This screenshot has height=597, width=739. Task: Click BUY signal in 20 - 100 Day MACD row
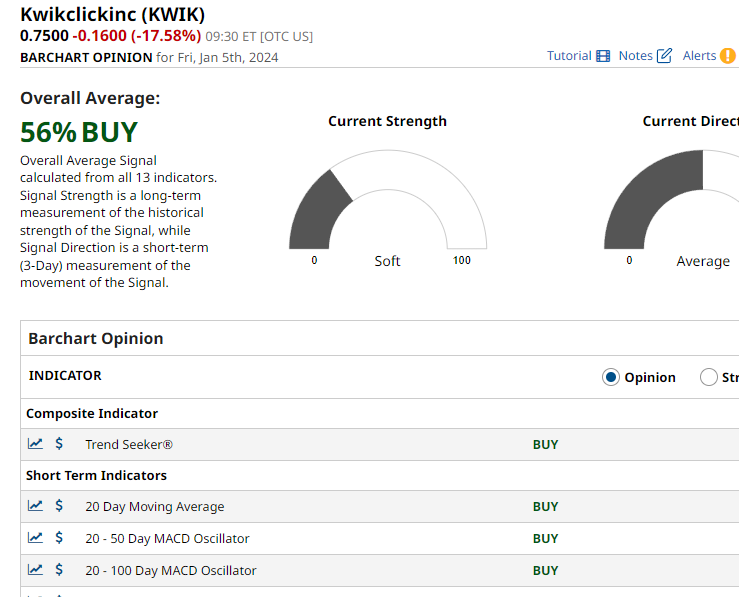pos(545,571)
